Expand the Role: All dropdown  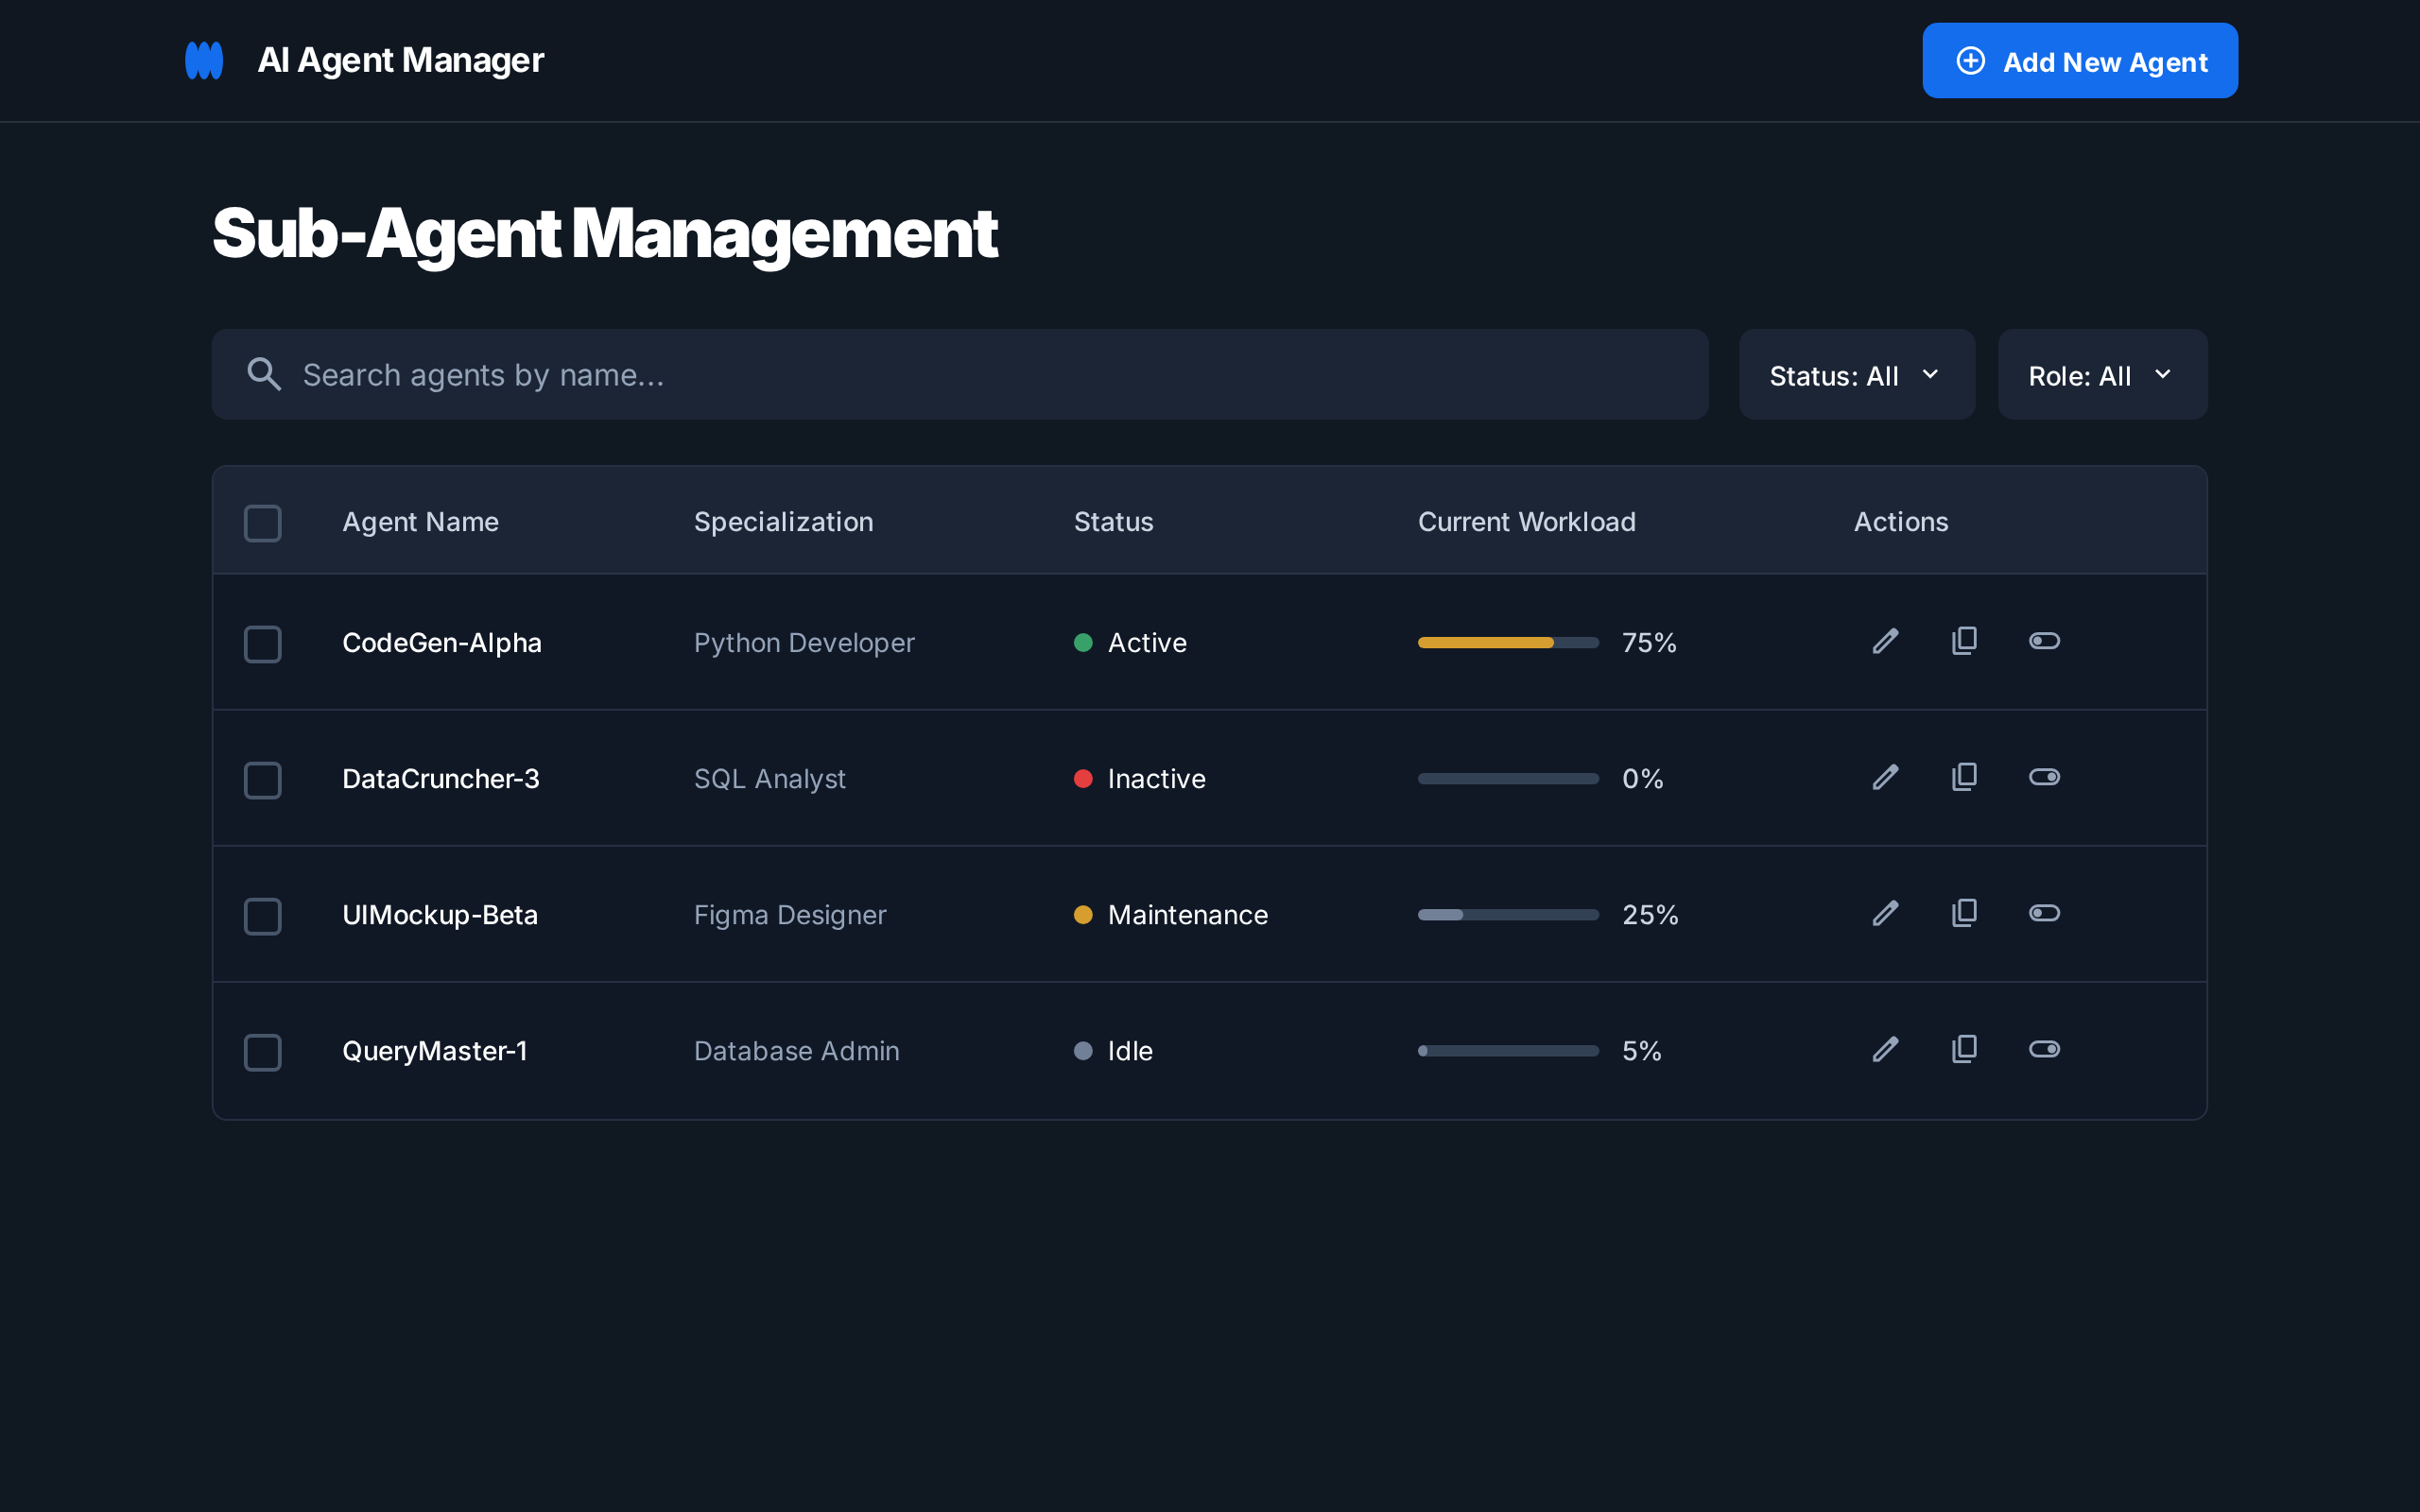2100,374
